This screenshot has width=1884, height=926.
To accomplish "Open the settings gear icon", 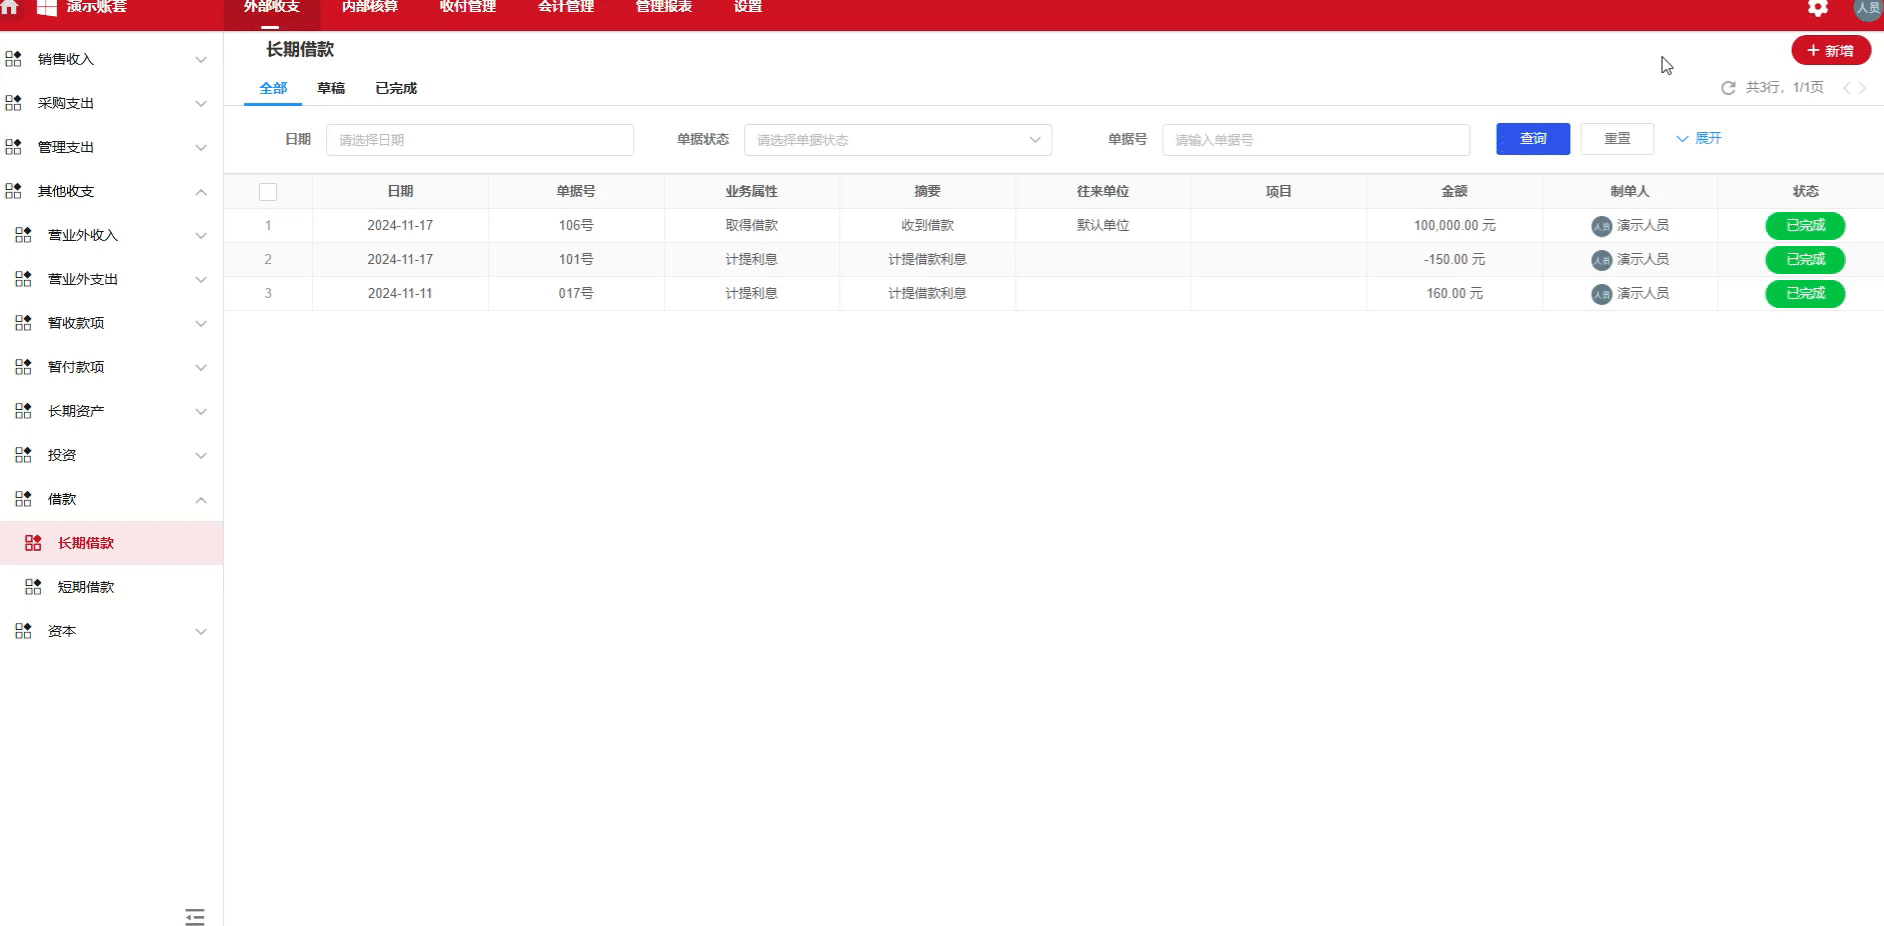I will (x=1817, y=9).
